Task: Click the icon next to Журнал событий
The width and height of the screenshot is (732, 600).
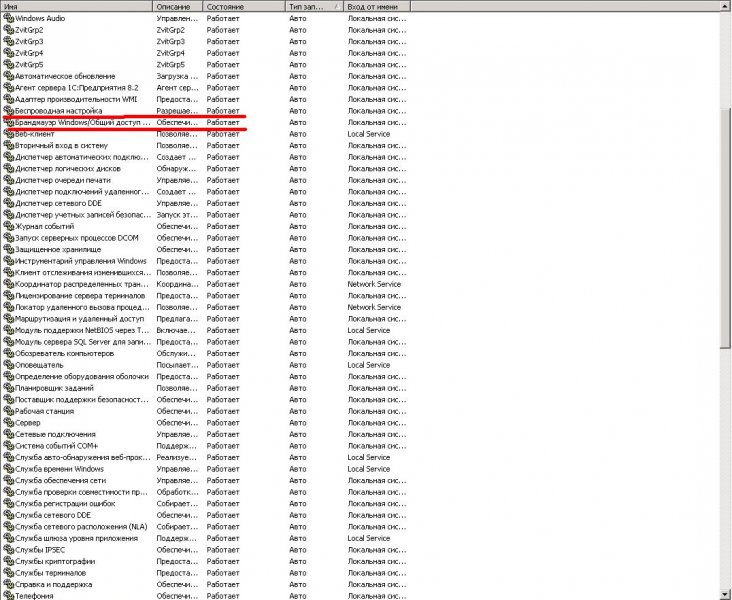Action: (x=8, y=226)
